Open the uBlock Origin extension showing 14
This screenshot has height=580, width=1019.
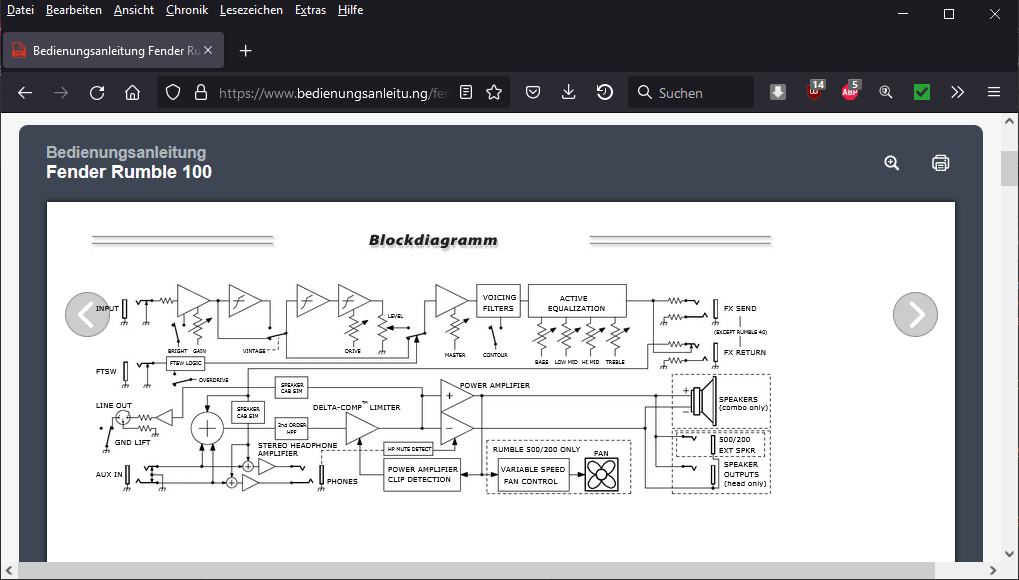(814, 92)
